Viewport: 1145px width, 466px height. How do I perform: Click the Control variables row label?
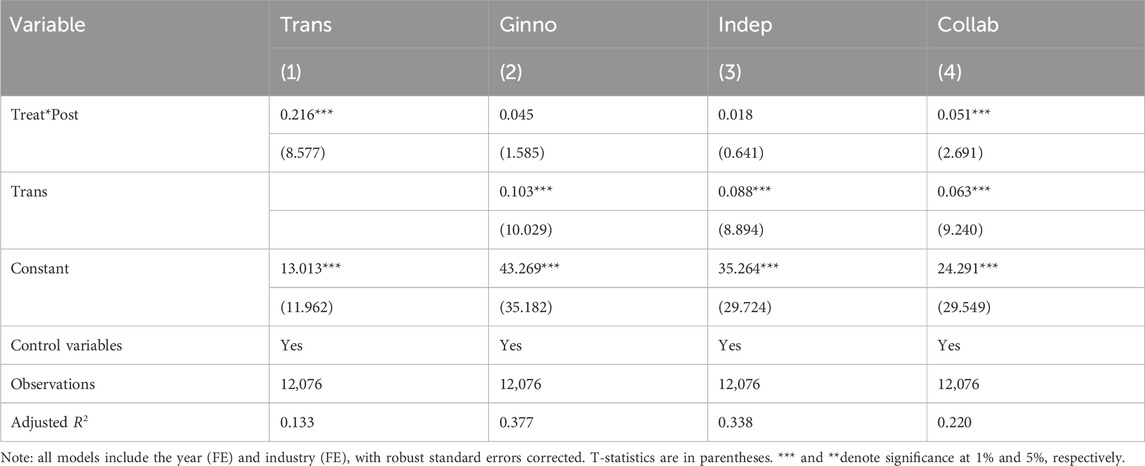66,345
